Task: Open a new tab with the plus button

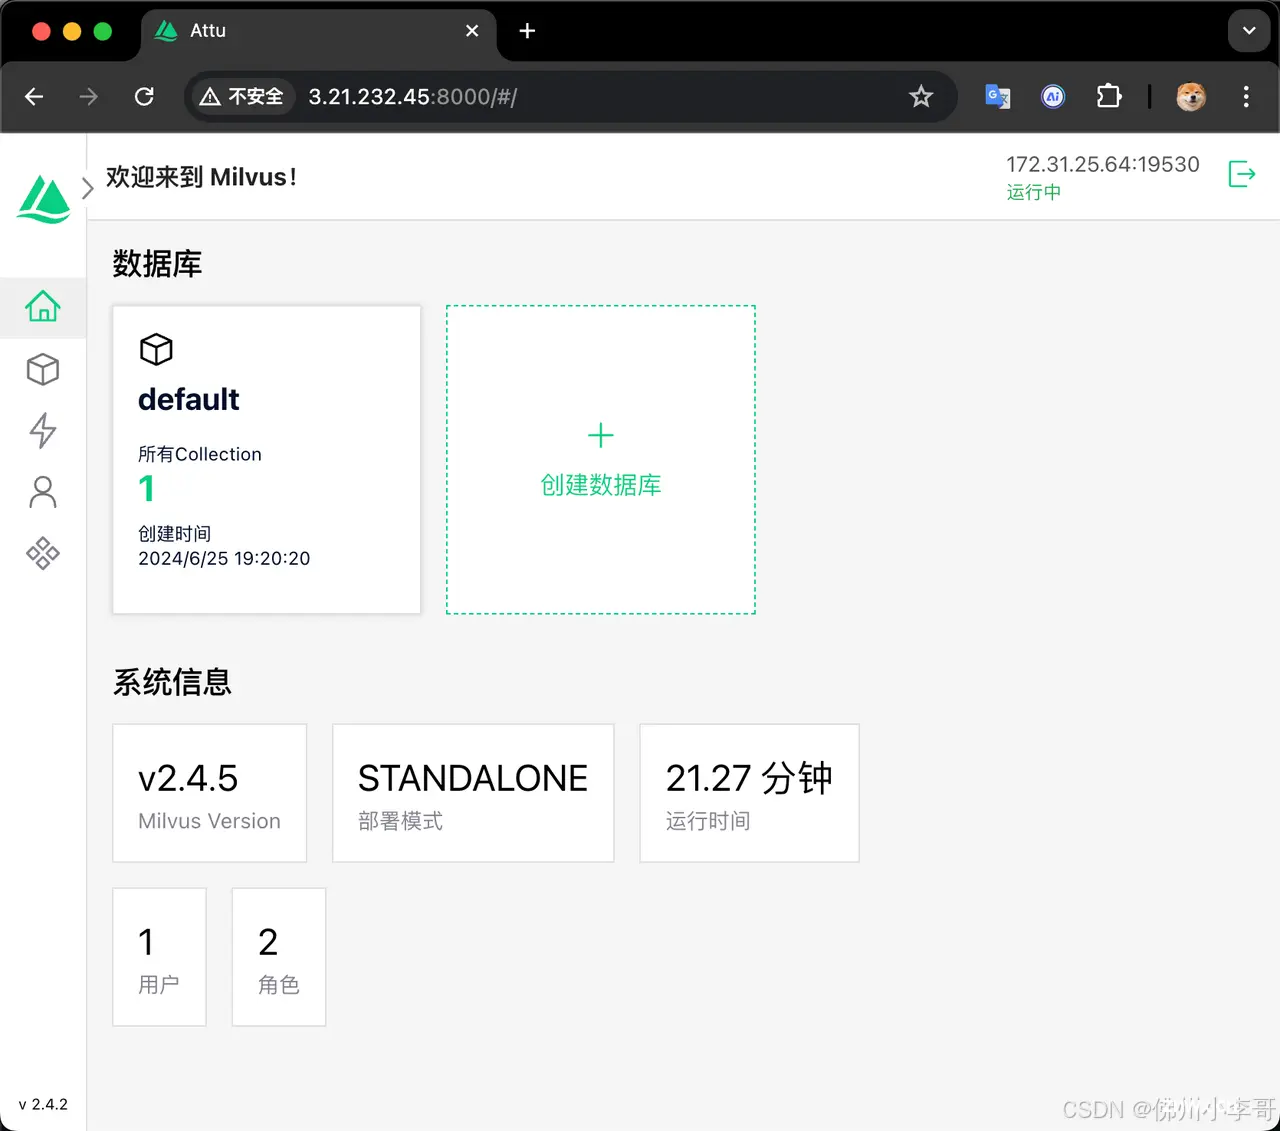Action: (x=527, y=31)
